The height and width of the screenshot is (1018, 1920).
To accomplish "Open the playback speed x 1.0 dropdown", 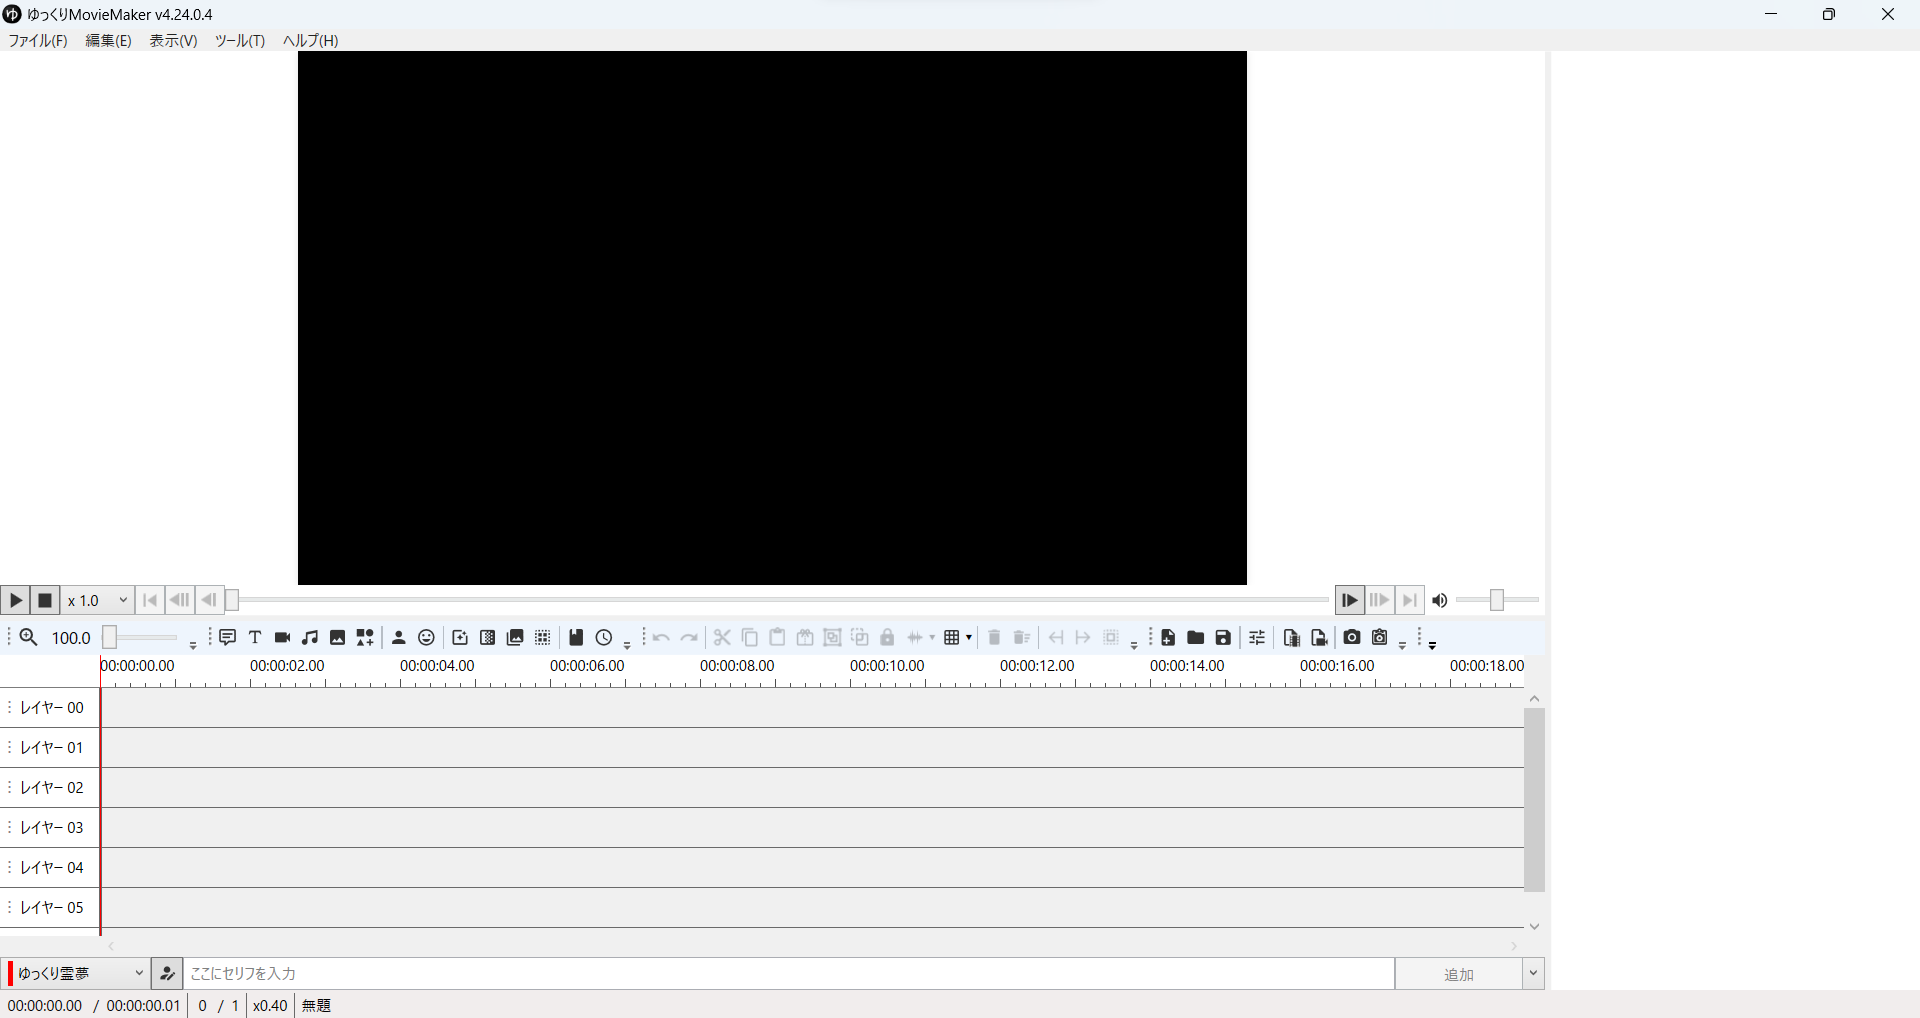I will (98, 601).
